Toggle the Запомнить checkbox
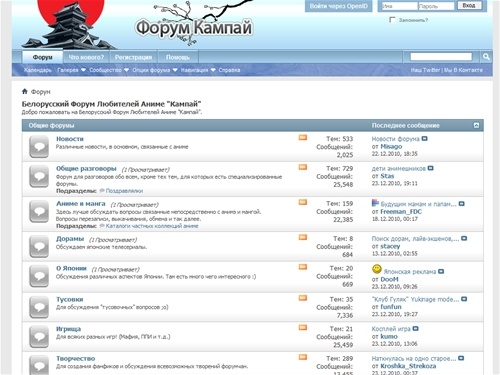Image resolution: width=500 pixels, height=375 pixels. (392, 20)
